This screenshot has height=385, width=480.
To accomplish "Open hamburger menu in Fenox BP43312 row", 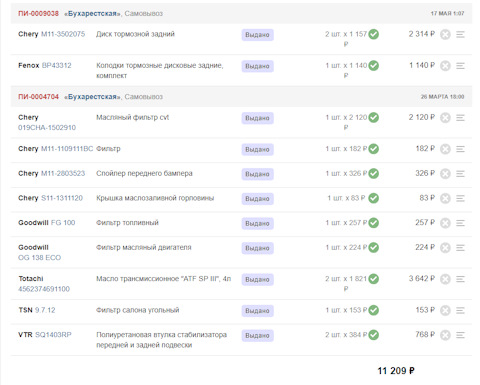I will (460, 66).
